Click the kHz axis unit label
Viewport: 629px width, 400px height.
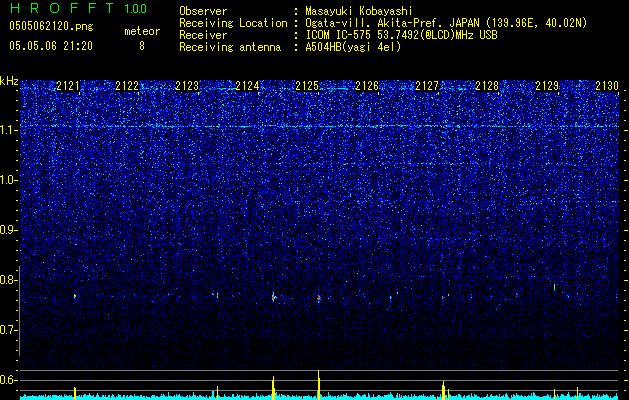pyautogui.click(x=9, y=81)
